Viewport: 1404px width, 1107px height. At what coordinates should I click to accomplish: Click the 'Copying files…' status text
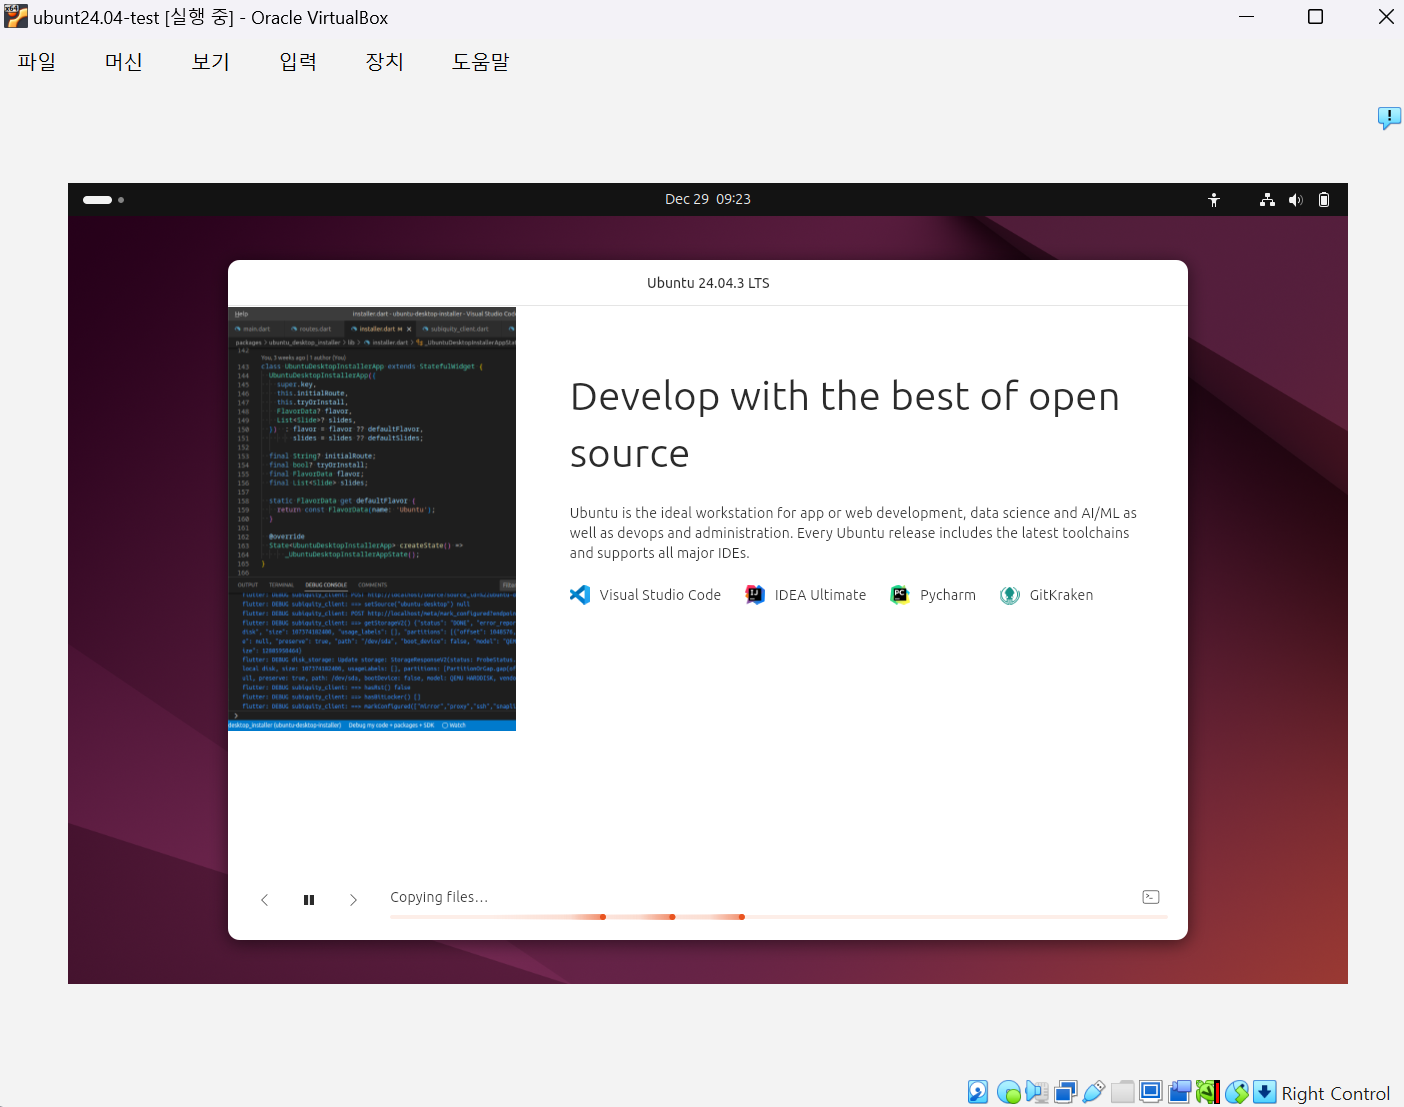(x=439, y=897)
